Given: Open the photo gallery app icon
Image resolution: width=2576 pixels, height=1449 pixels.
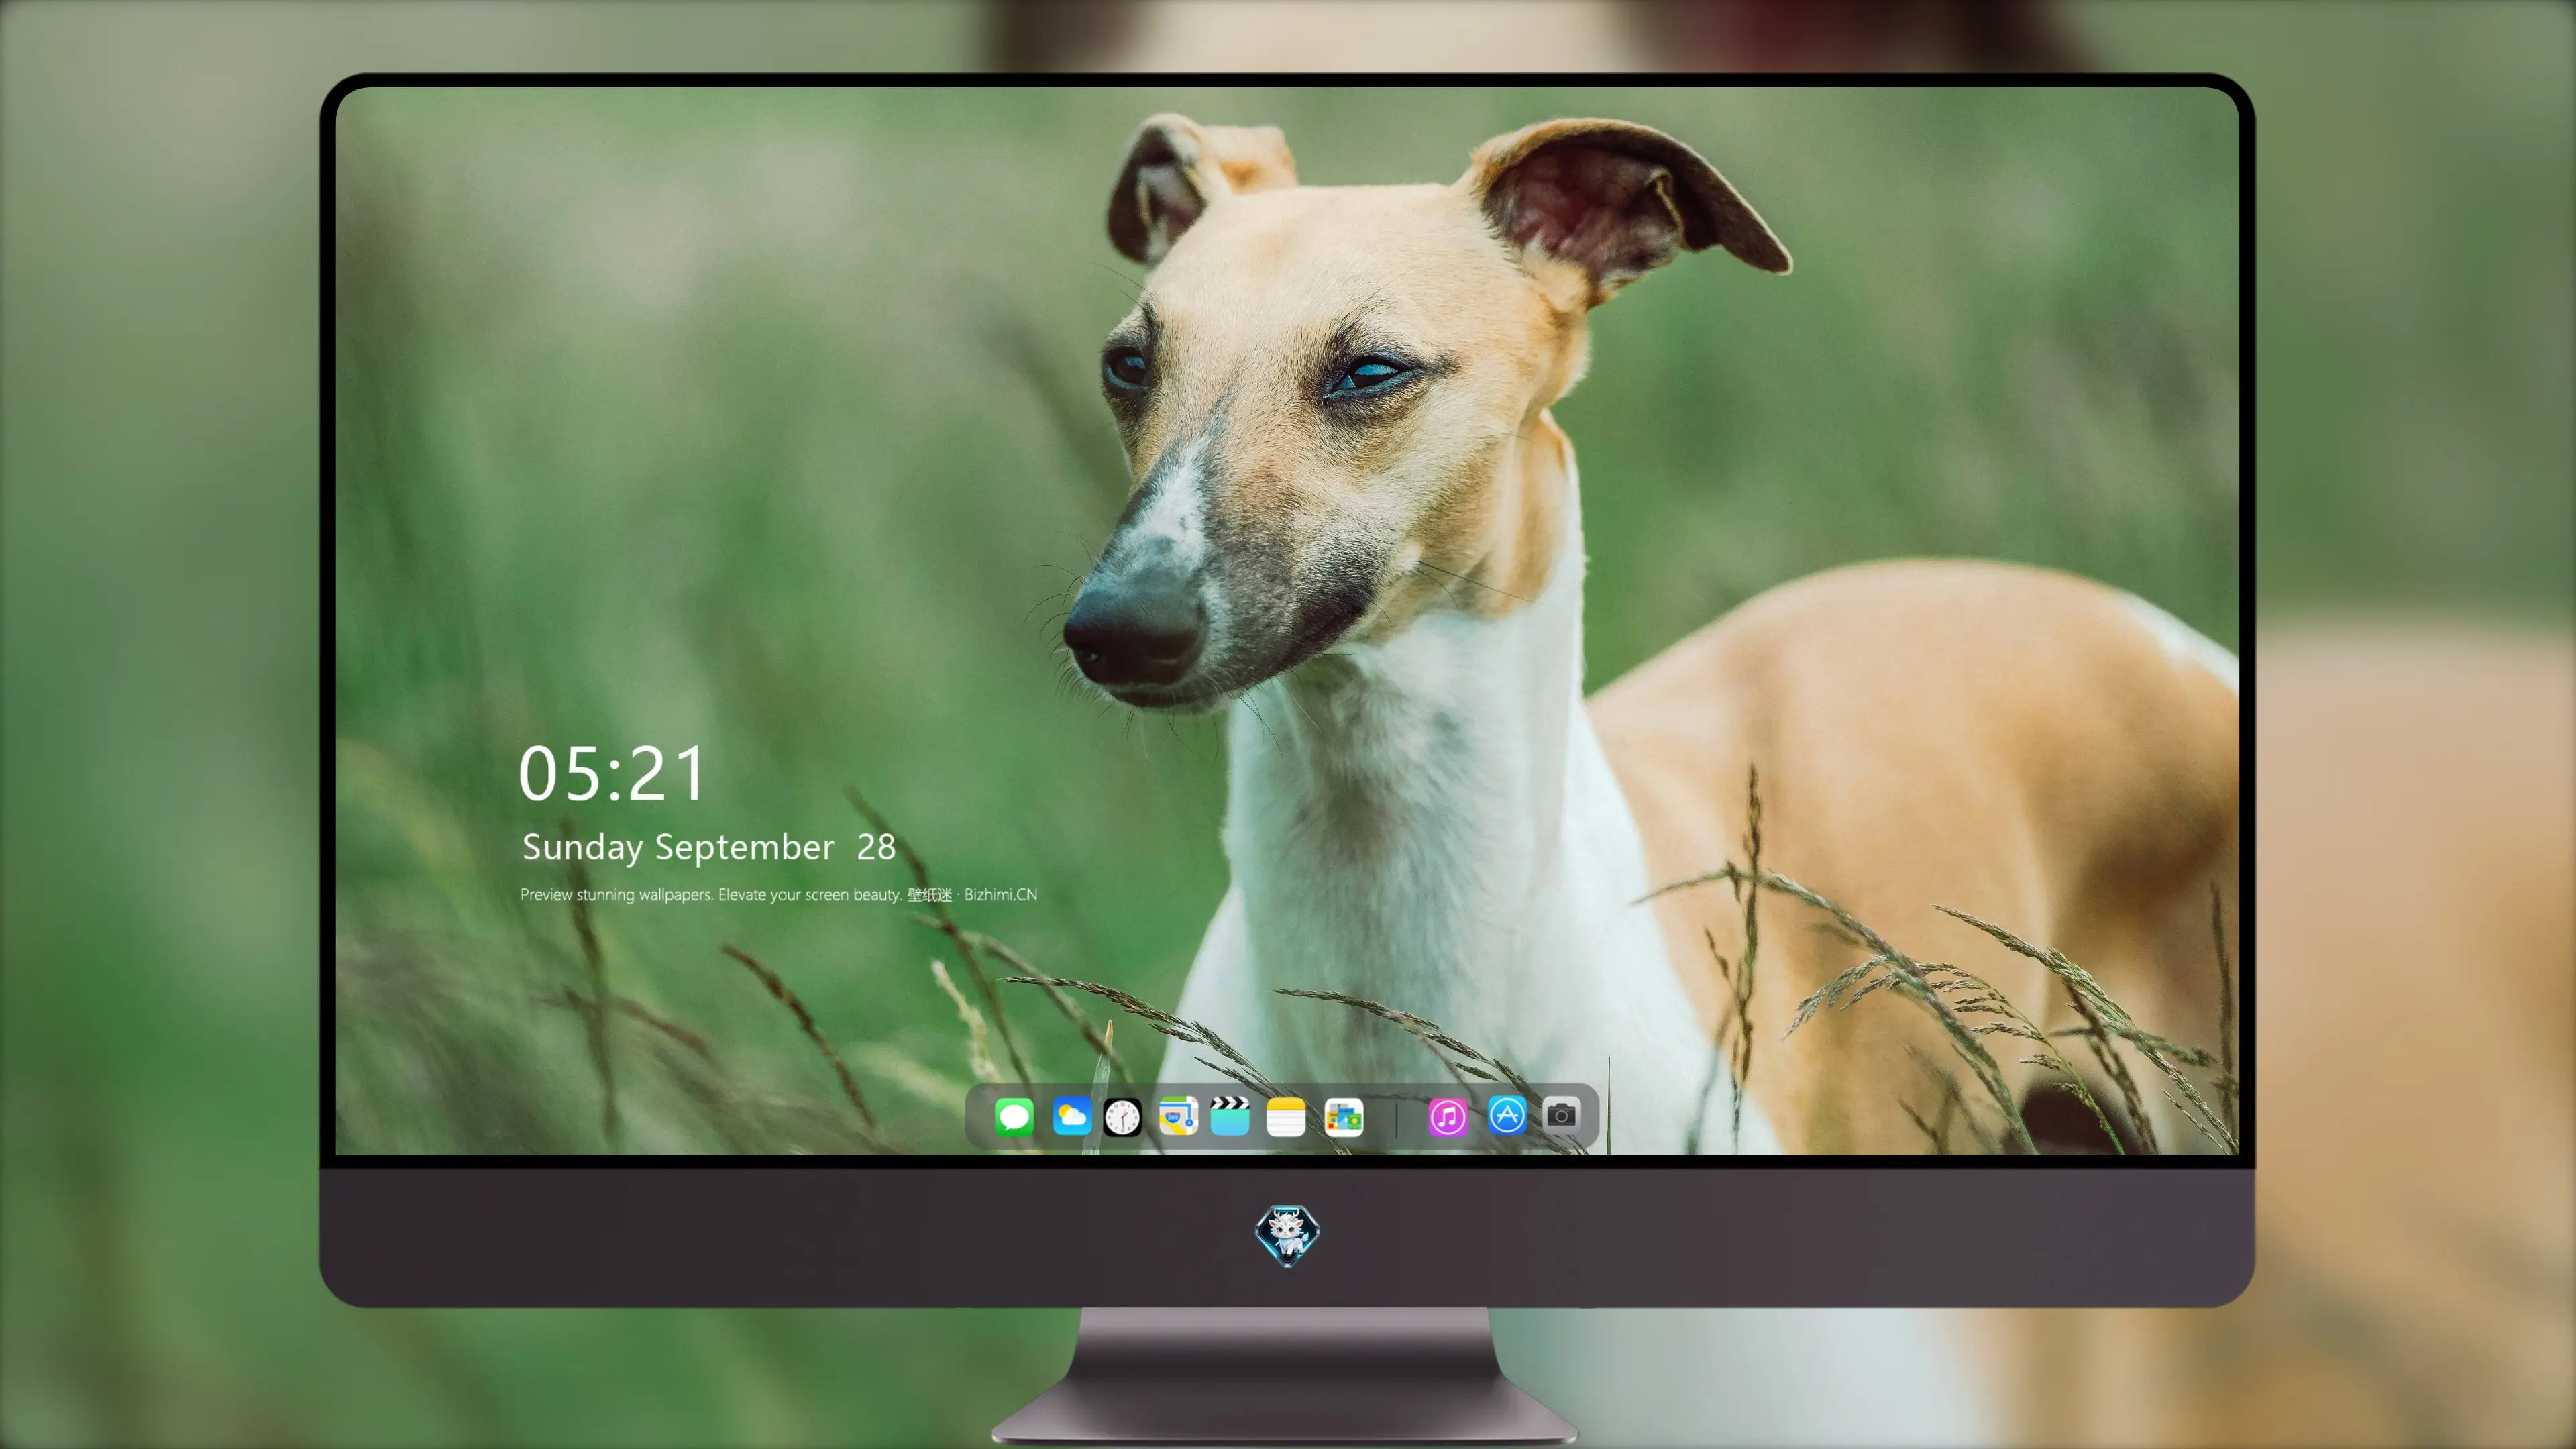Looking at the screenshot, I should click(x=1344, y=1117).
